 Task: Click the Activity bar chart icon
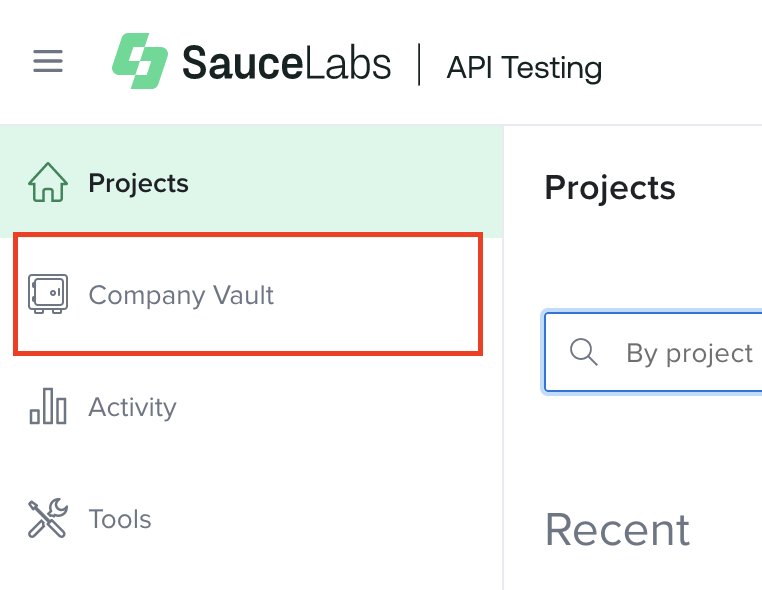click(48, 407)
